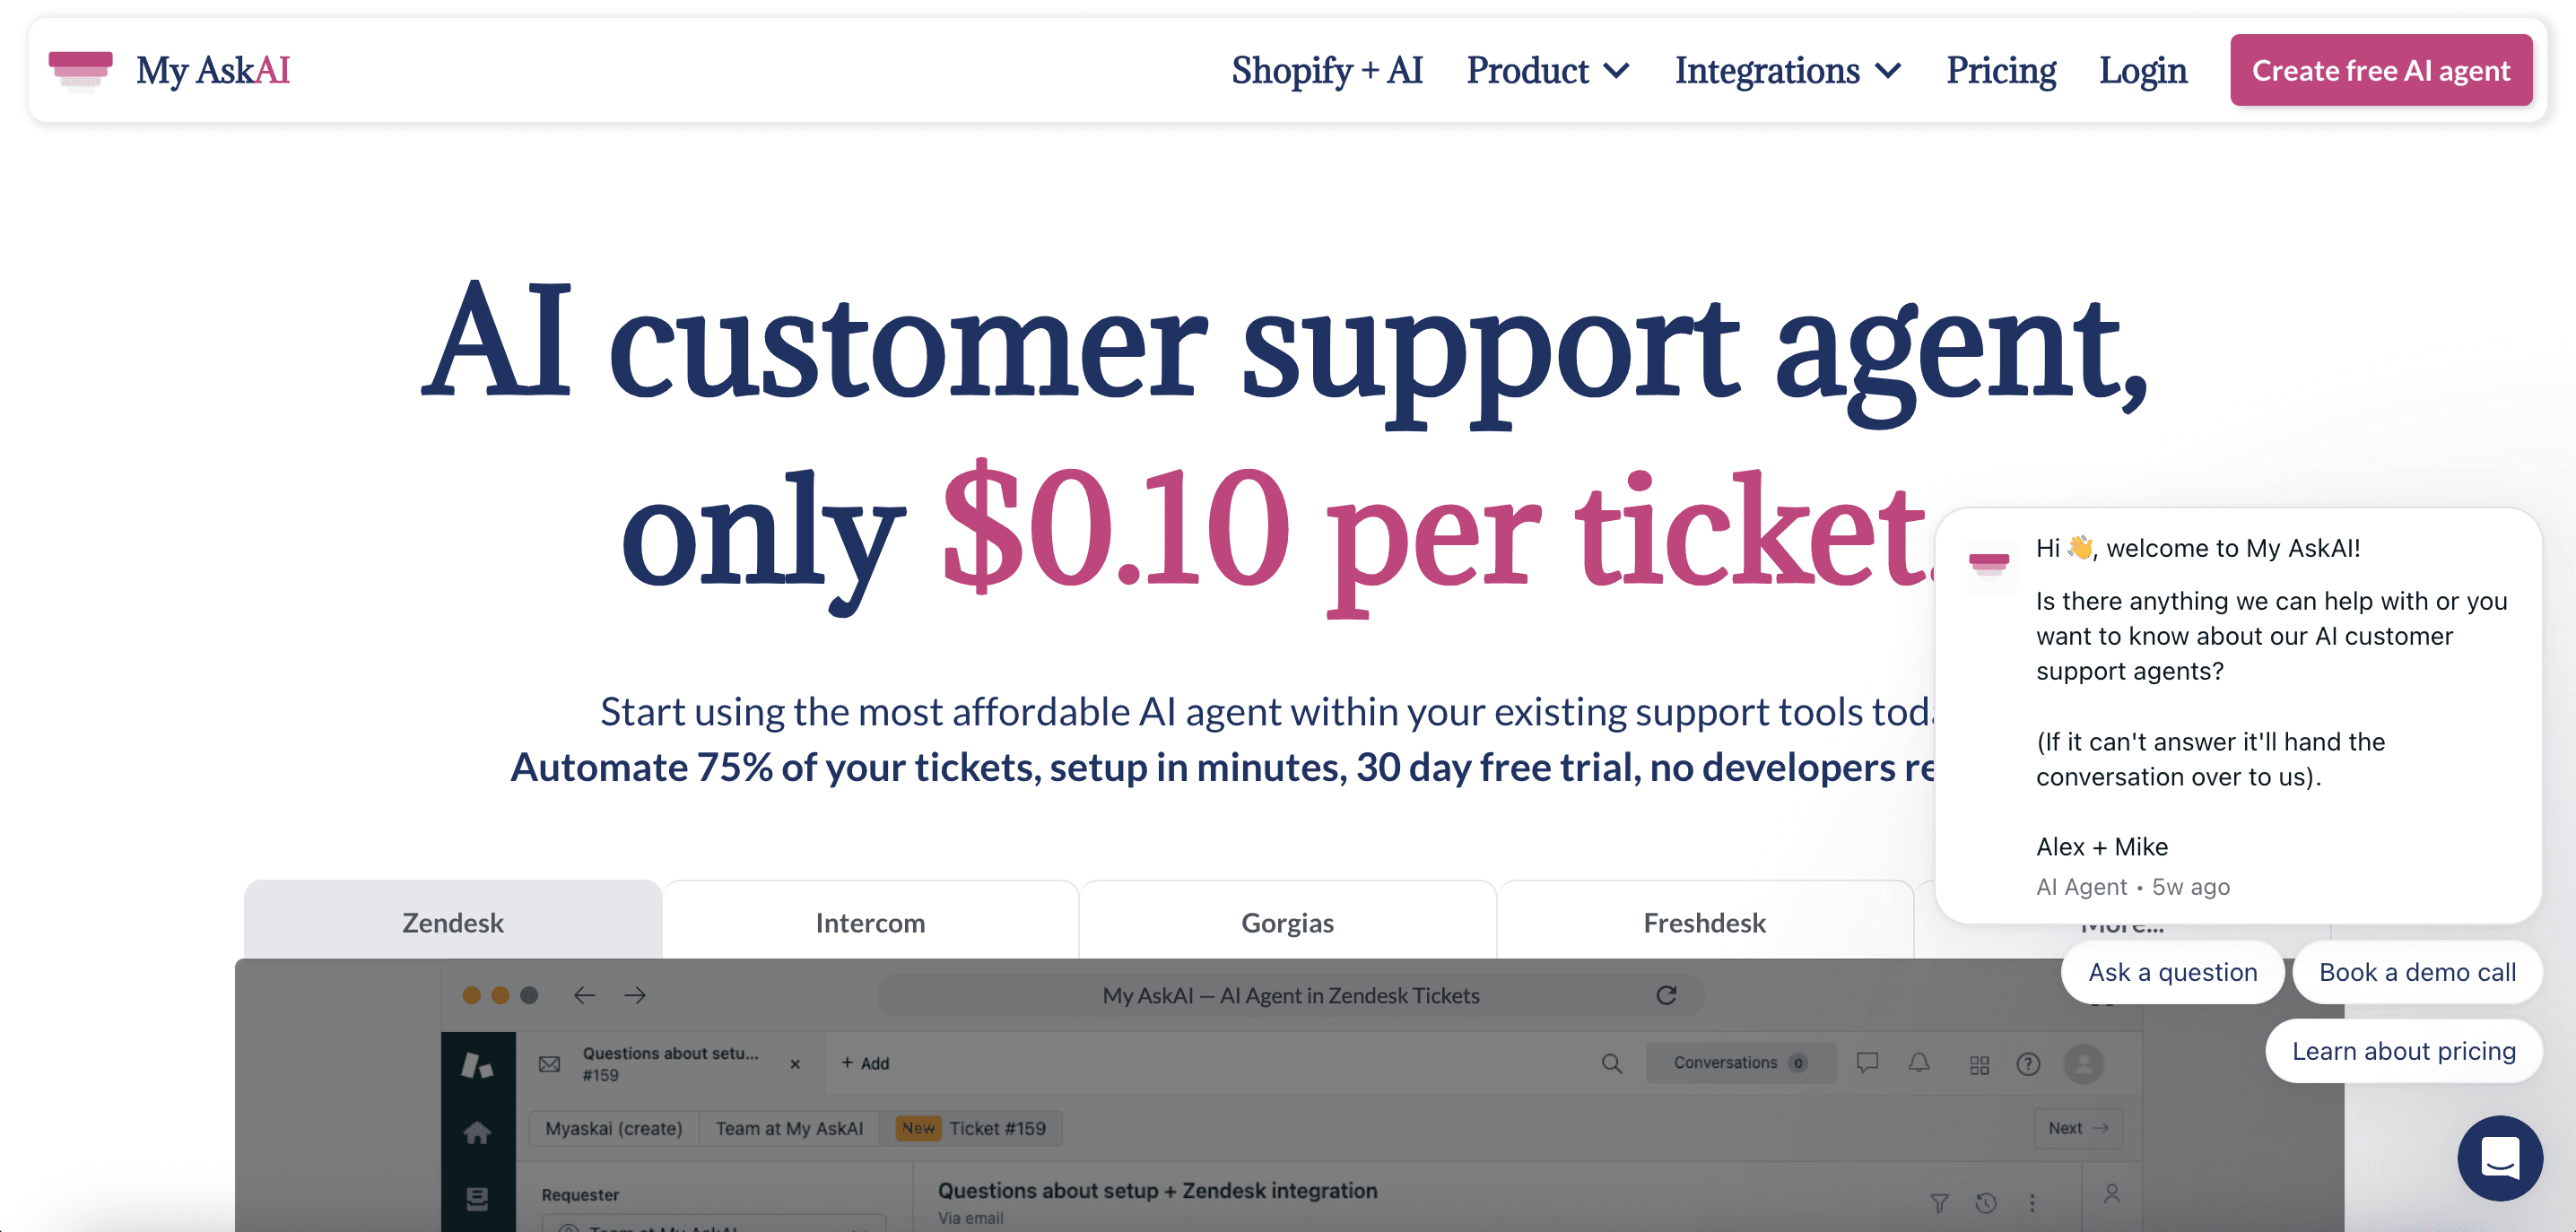Image resolution: width=2576 pixels, height=1232 pixels.
Task: Click the back arrow in the demo browser
Action: 585,995
